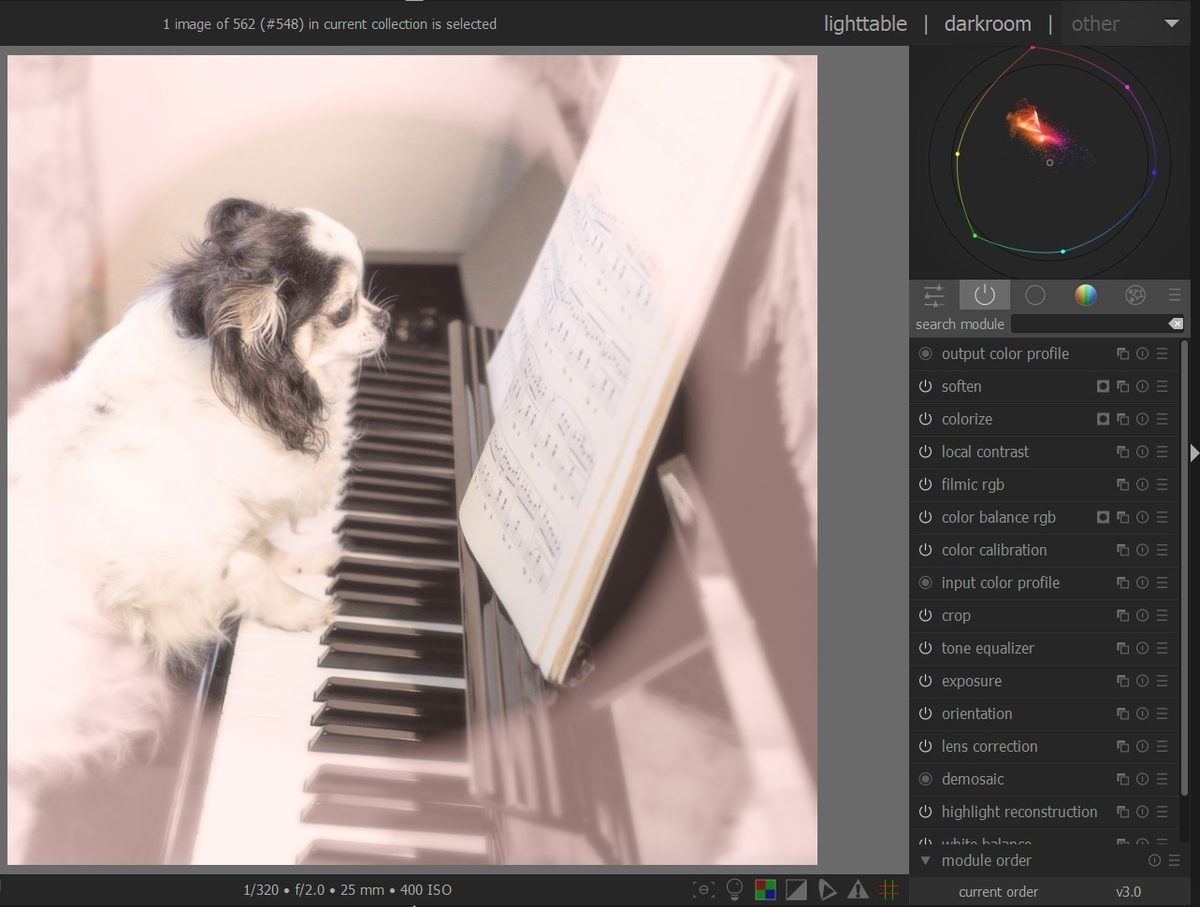Click color balance rgb mask indicator
The height and width of the screenshot is (907, 1200).
point(1103,517)
